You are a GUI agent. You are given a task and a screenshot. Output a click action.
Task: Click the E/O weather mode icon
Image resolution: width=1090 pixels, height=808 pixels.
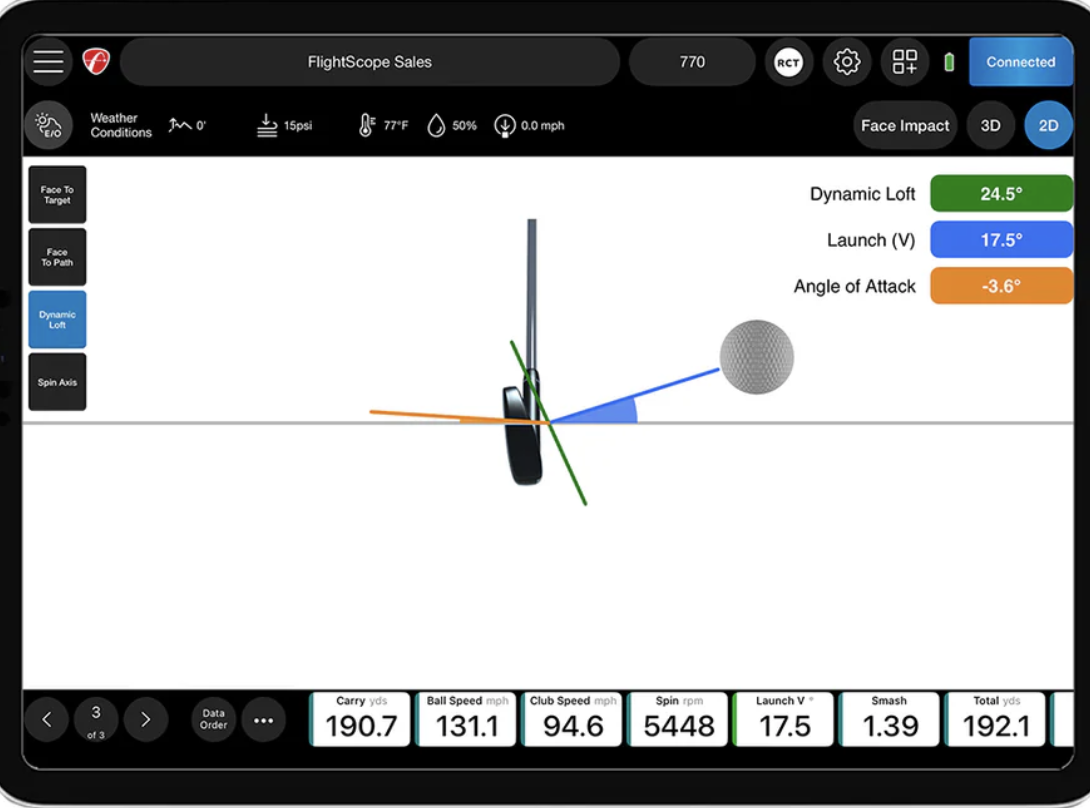coord(48,126)
